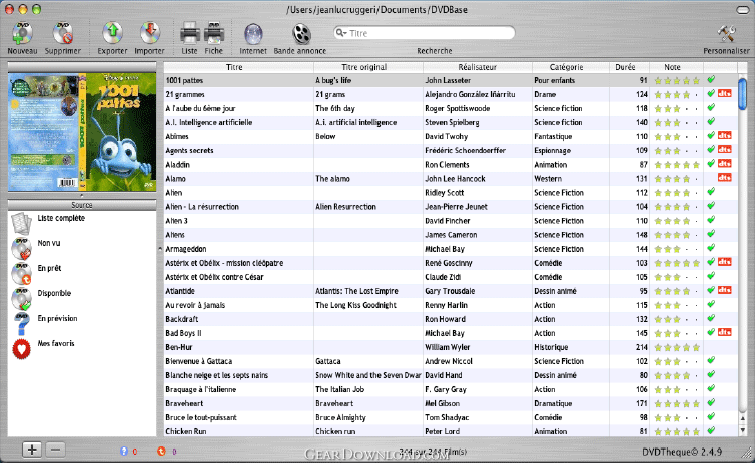Click the 1001 pattes DVD cover thumbnail
The image size is (755, 463).
point(82,132)
